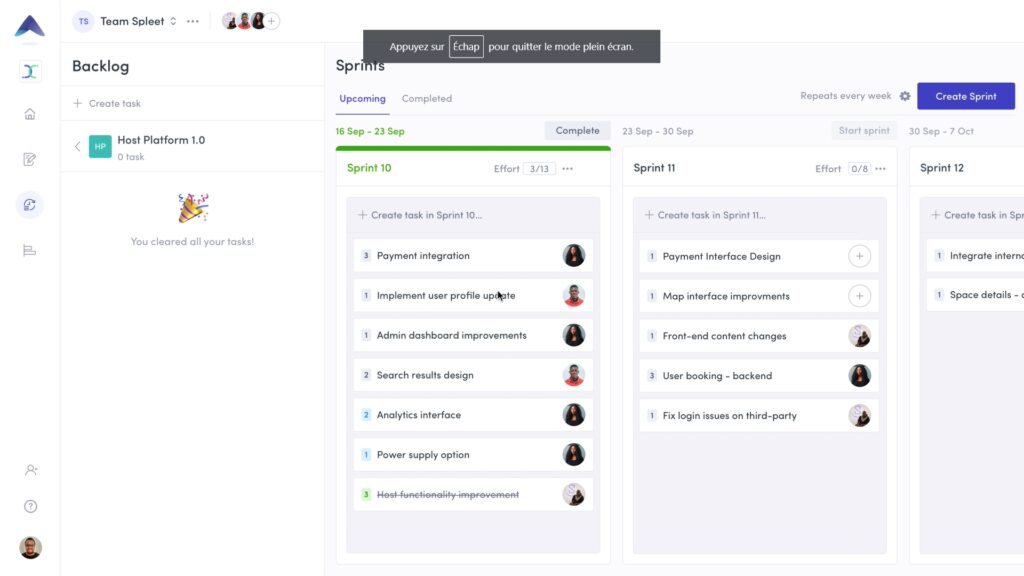Open the roadmap timeline icon in sidebar
The height and width of the screenshot is (576, 1024).
tap(30, 250)
